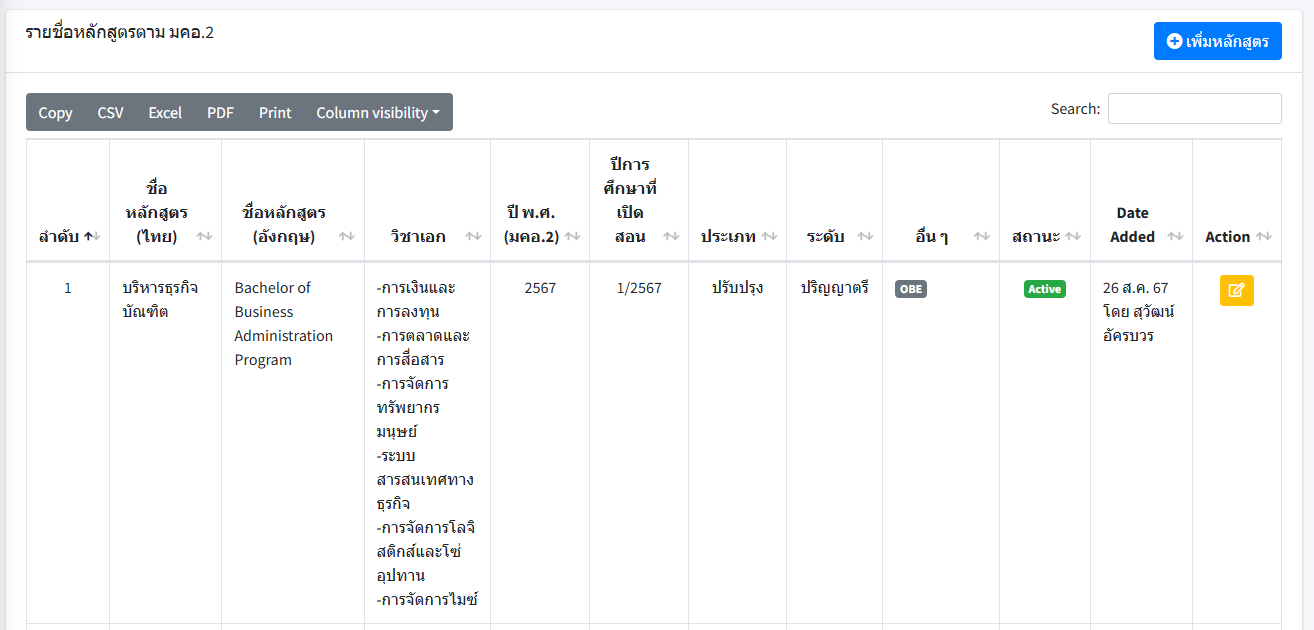Click the add curriculum button (เพิ่มหลักสูตร)
The height and width of the screenshot is (630, 1314).
[1217, 41]
